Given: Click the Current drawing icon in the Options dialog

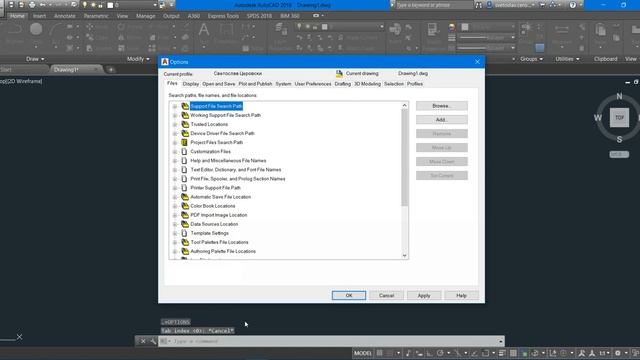Looking at the screenshot, I should 339,73.
